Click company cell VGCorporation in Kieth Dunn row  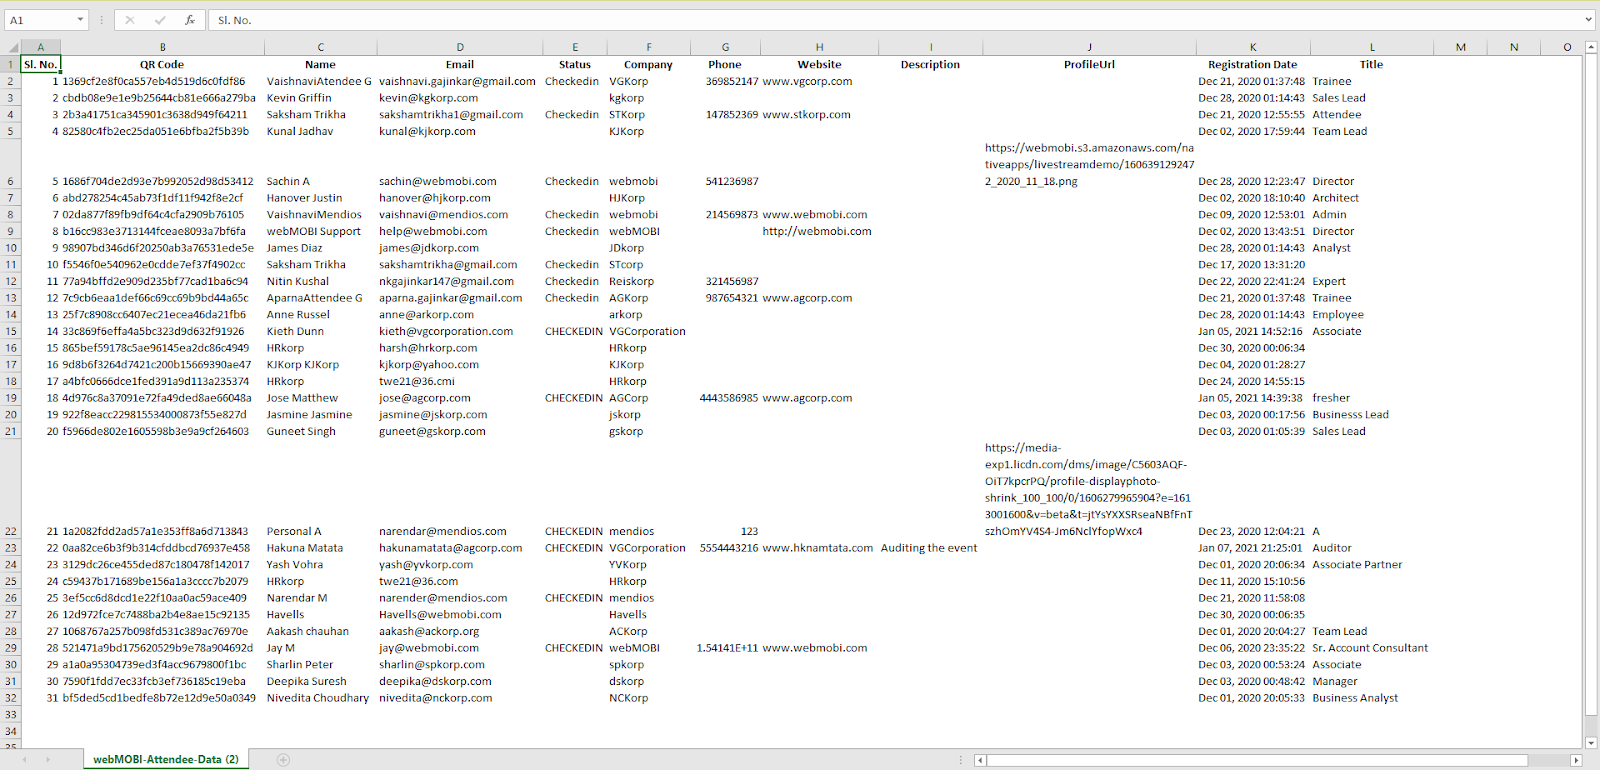click(x=648, y=331)
